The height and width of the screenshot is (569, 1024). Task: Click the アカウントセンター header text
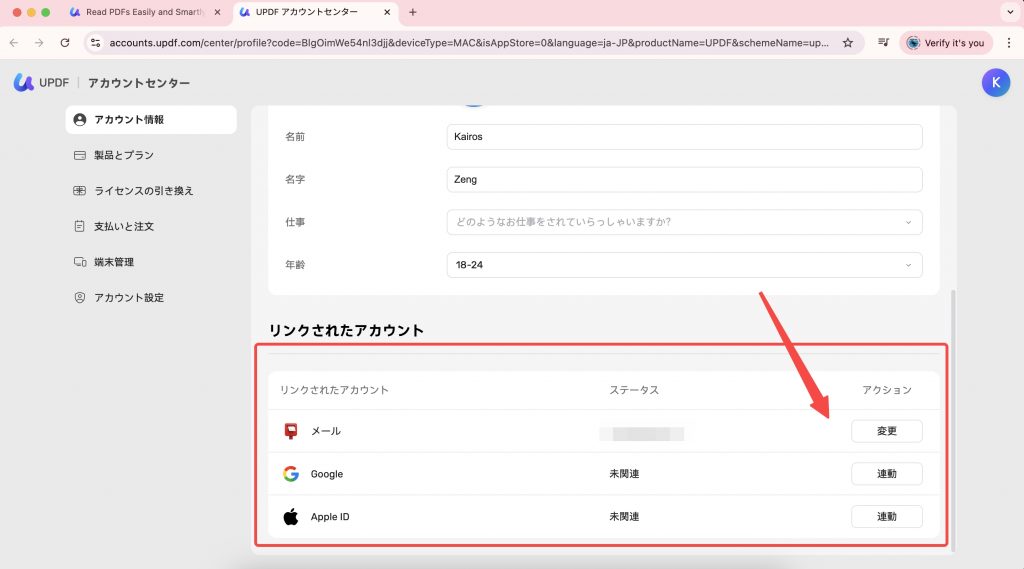pyautogui.click(x=139, y=83)
